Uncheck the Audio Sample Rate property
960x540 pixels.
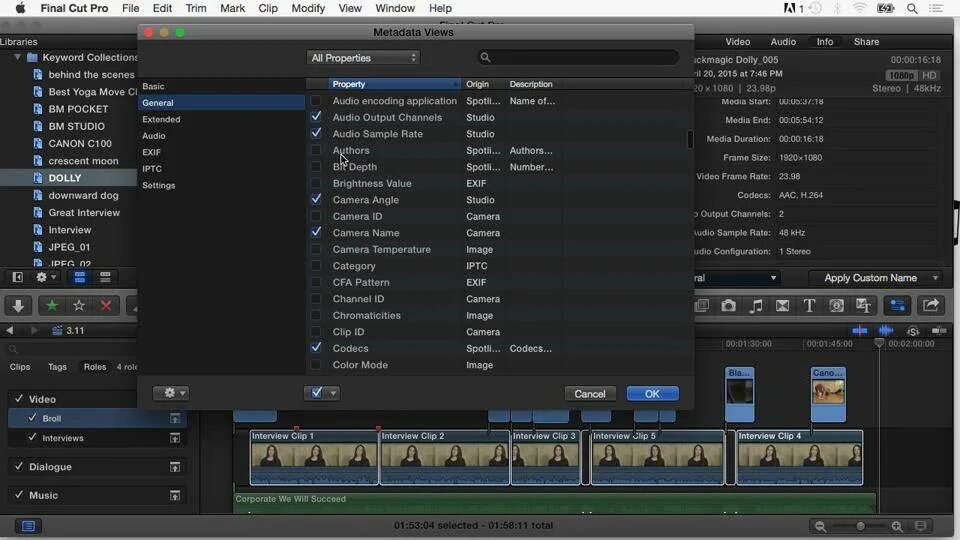pyautogui.click(x=316, y=133)
